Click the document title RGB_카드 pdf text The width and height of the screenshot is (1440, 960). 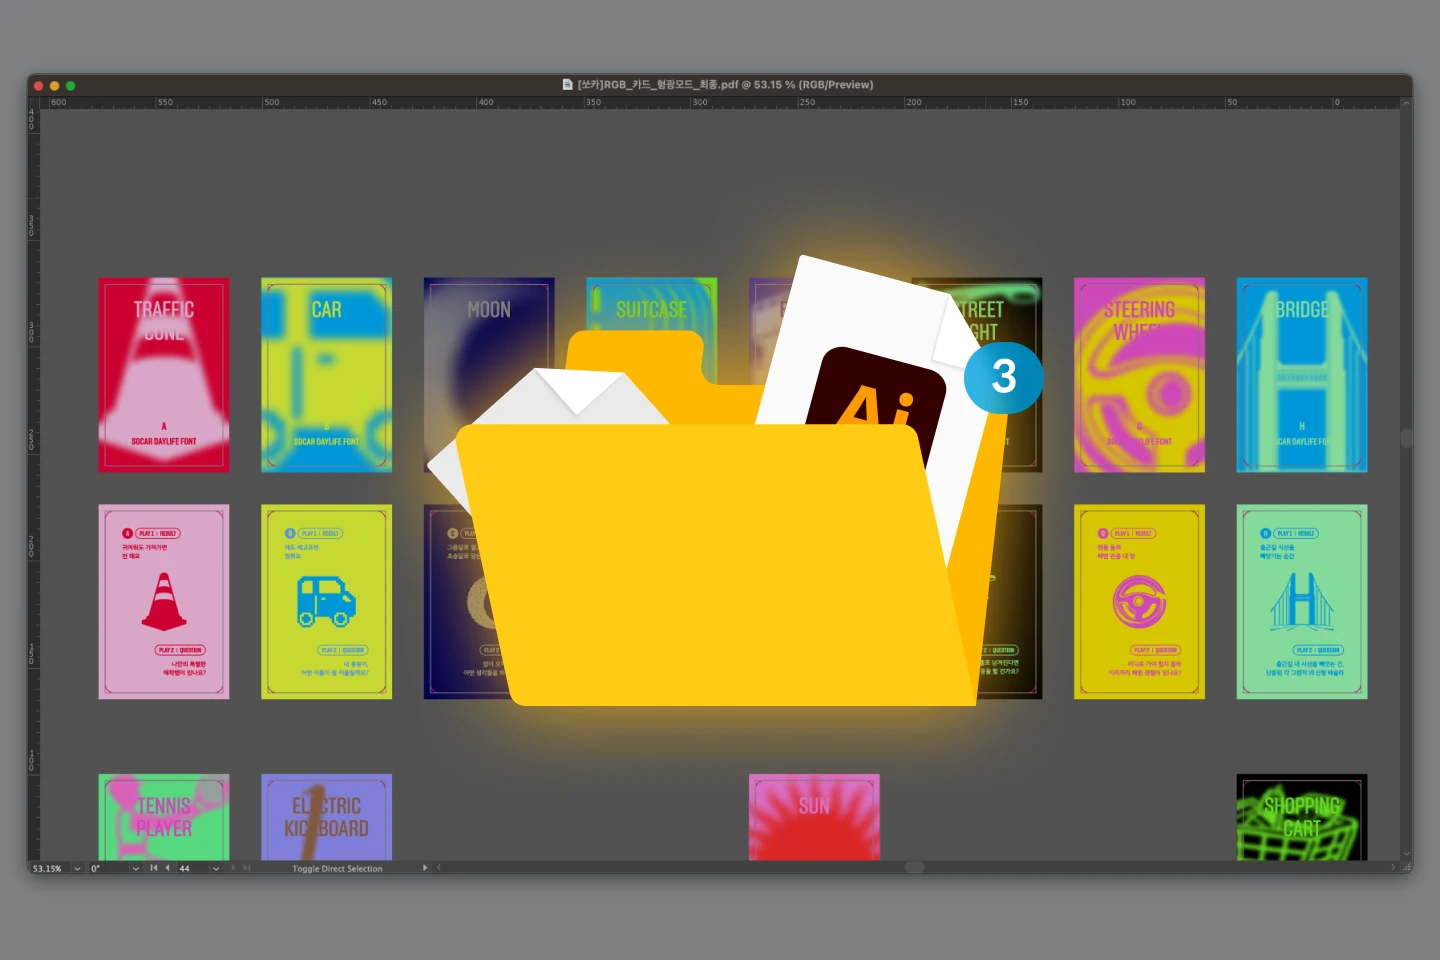(725, 85)
